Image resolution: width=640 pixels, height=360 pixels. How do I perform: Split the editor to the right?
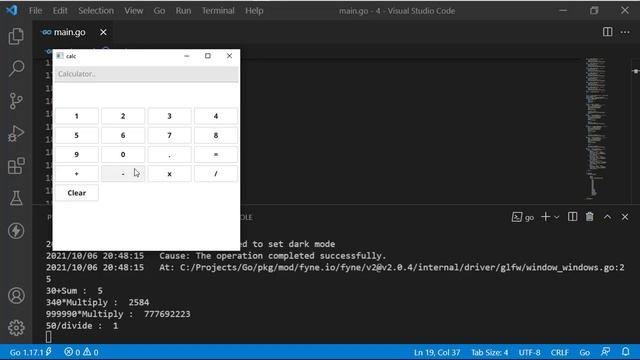(607, 32)
